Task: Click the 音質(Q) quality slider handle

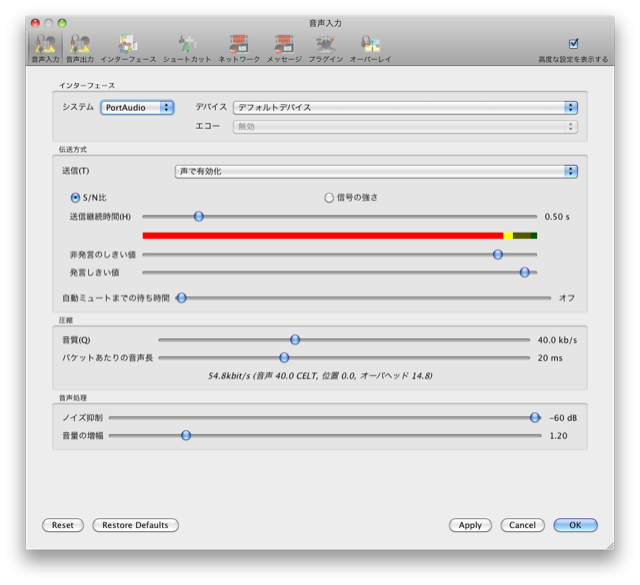Action: pyautogui.click(x=295, y=340)
